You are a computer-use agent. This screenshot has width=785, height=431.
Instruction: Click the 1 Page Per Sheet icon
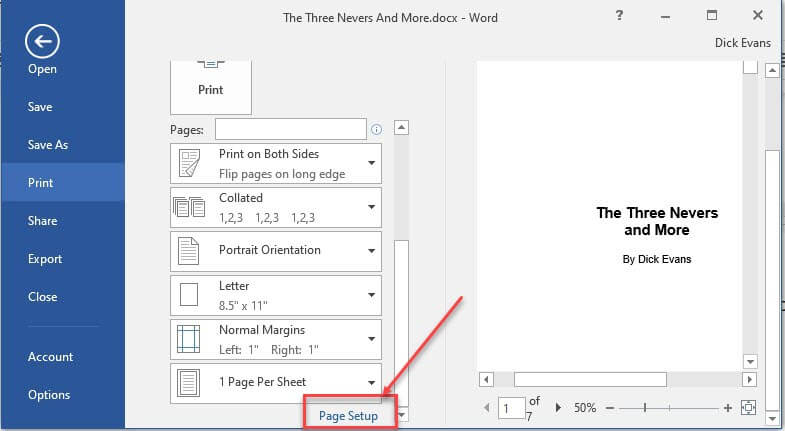pyautogui.click(x=189, y=382)
